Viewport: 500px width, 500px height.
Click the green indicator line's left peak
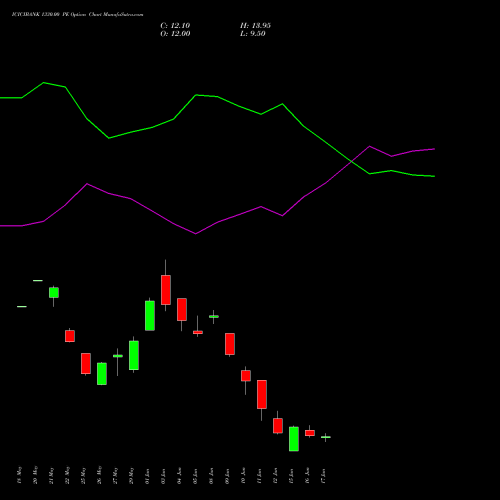tap(44, 82)
